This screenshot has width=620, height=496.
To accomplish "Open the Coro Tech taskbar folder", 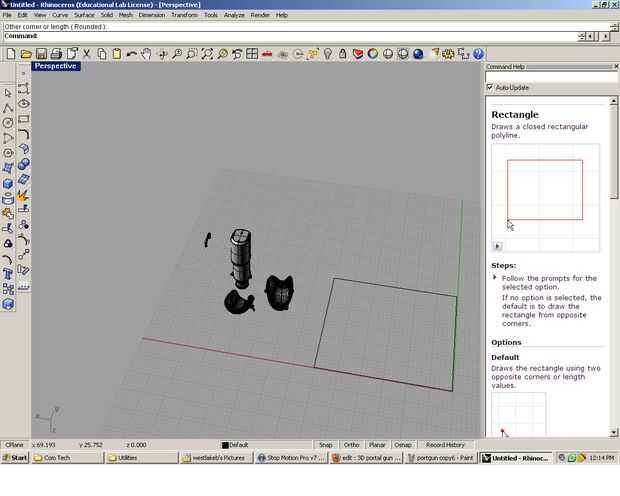I will click(x=67, y=458).
